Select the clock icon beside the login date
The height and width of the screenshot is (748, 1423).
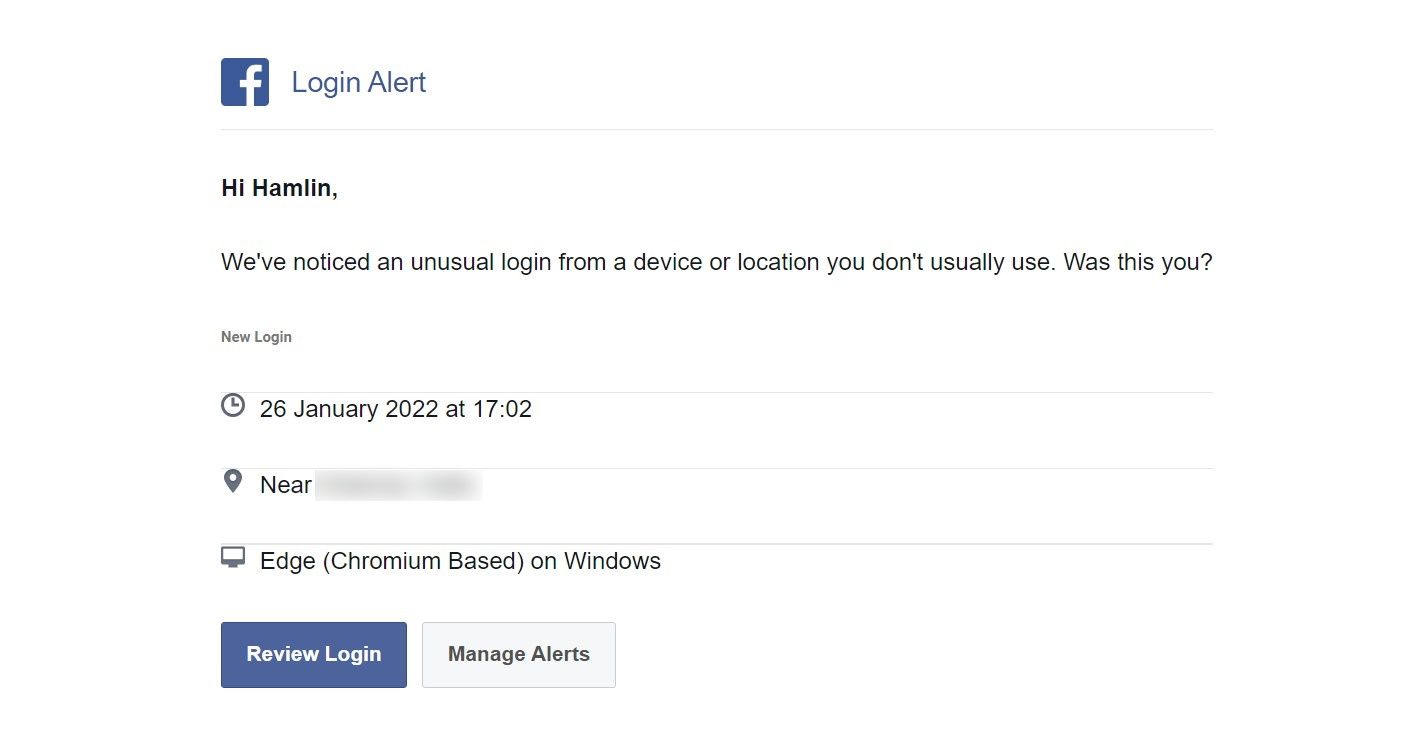click(x=232, y=406)
